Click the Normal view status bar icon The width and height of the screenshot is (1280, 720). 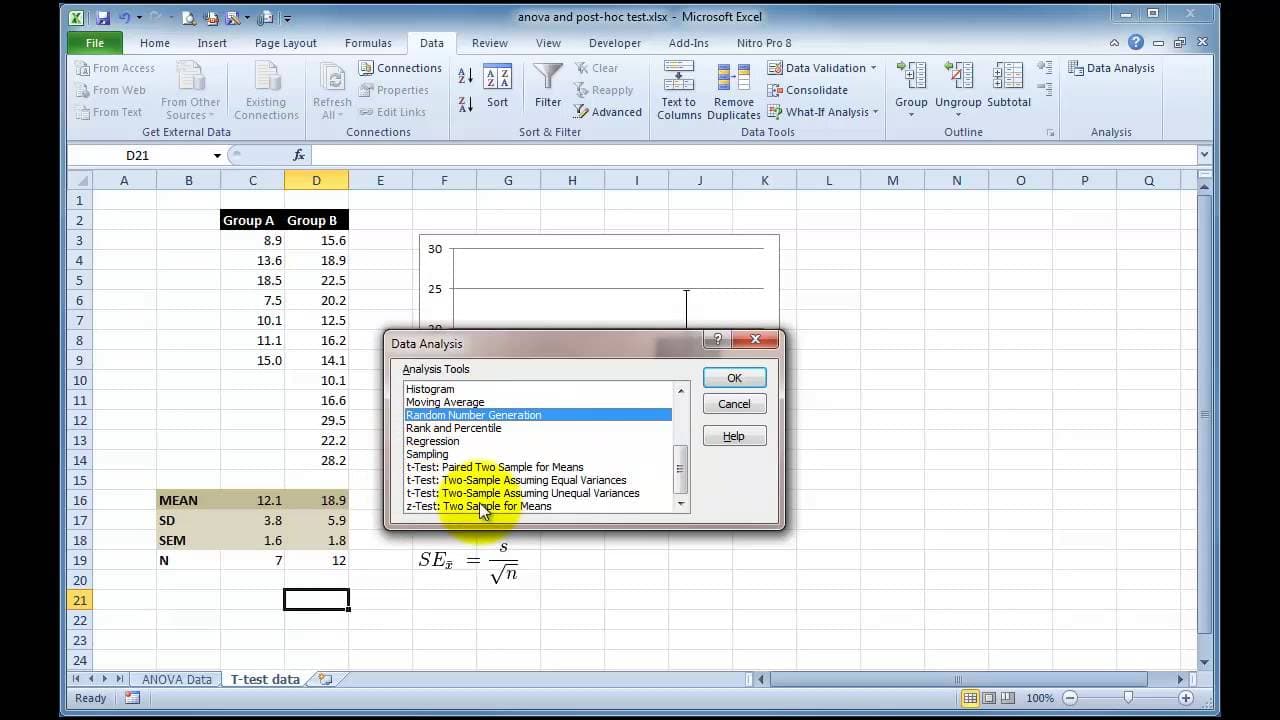968,698
